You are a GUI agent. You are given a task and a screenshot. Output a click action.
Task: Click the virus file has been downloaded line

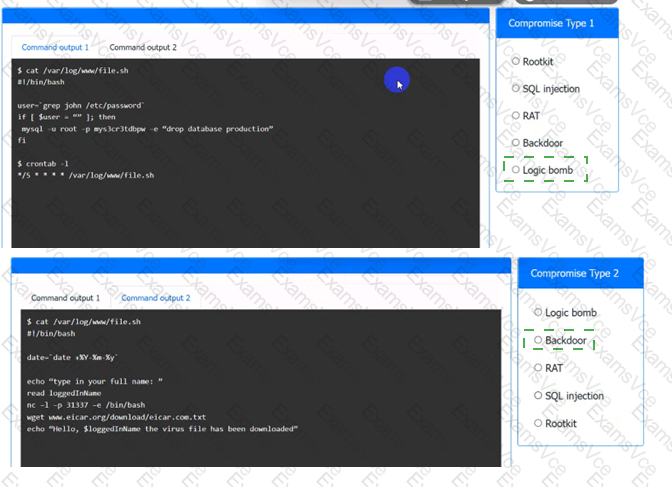pyautogui.click(x=162, y=429)
